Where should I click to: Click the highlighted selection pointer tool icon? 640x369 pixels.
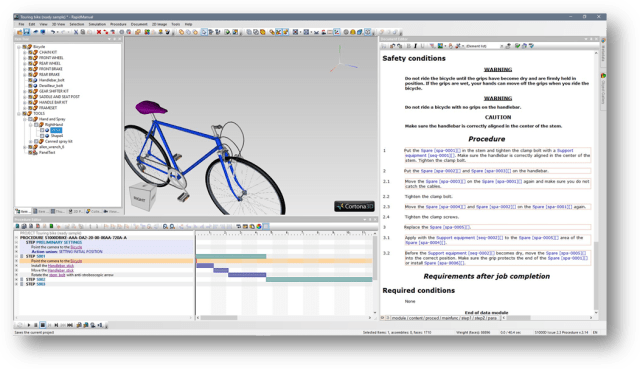pos(204,31)
